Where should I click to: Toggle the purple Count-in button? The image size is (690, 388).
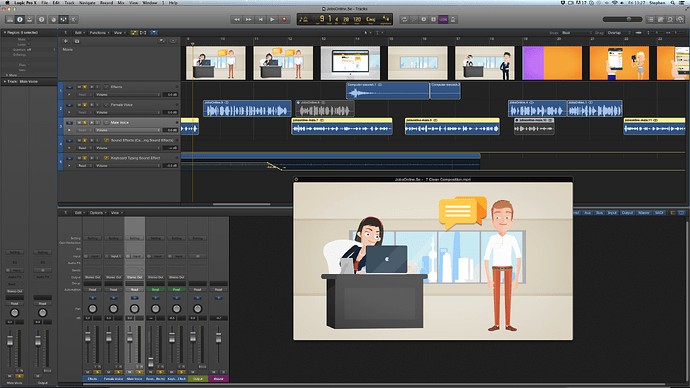pyautogui.click(x=443, y=19)
